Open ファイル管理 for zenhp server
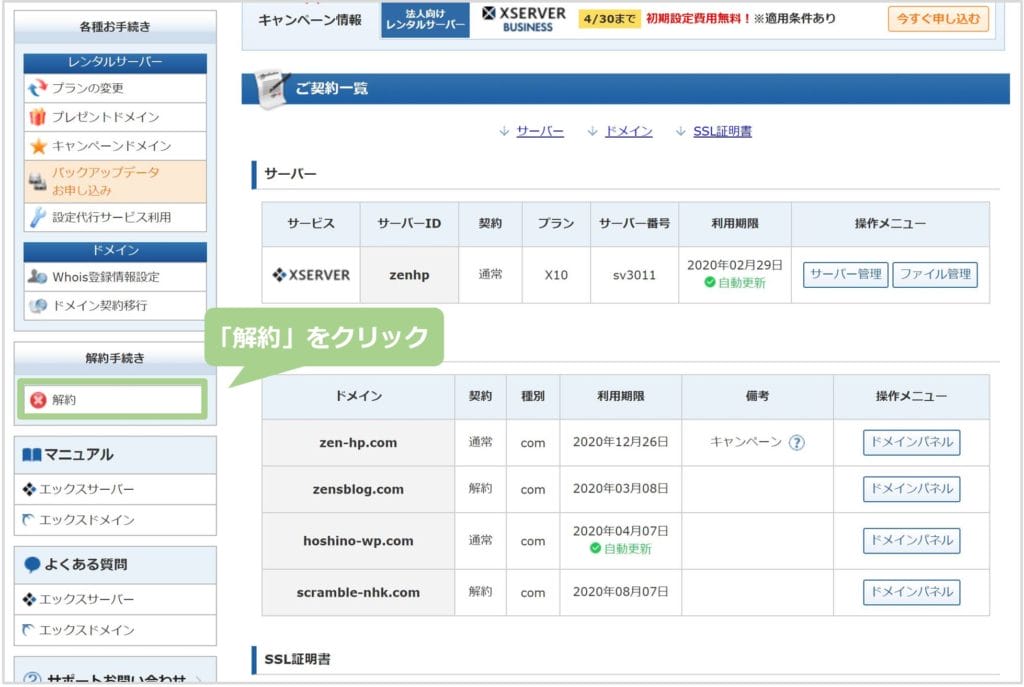The image size is (1024, 687). 934,275
